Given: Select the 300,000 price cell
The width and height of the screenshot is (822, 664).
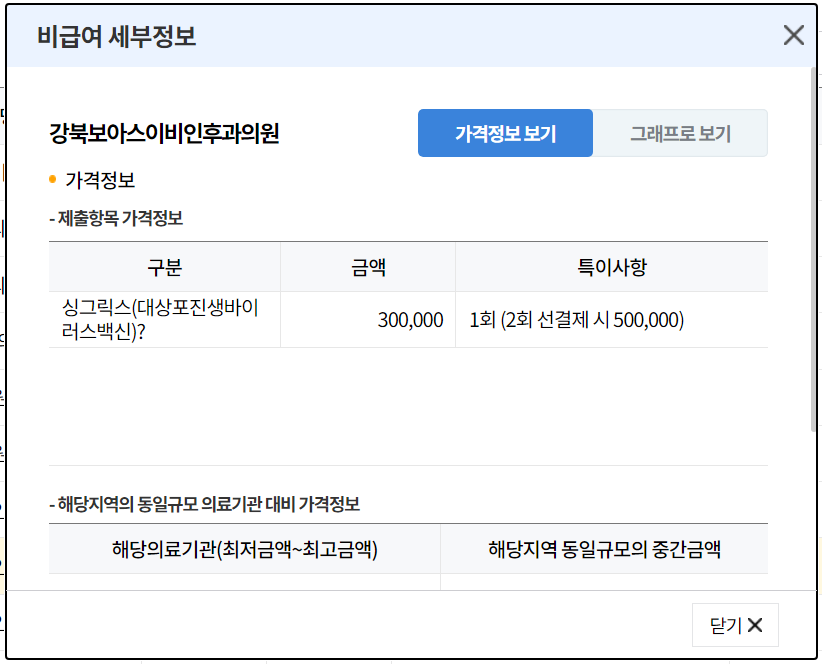Looking at the screenshot, I should (x=411, y=320).
